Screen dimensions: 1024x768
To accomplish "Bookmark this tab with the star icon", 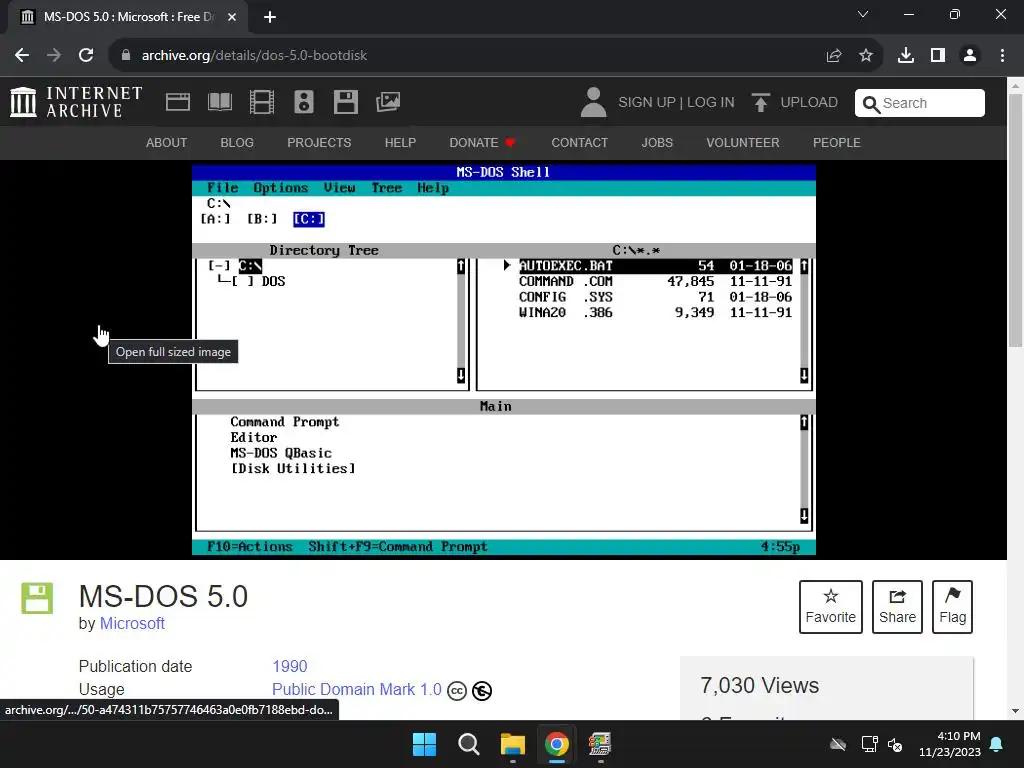I will point(866,56).
